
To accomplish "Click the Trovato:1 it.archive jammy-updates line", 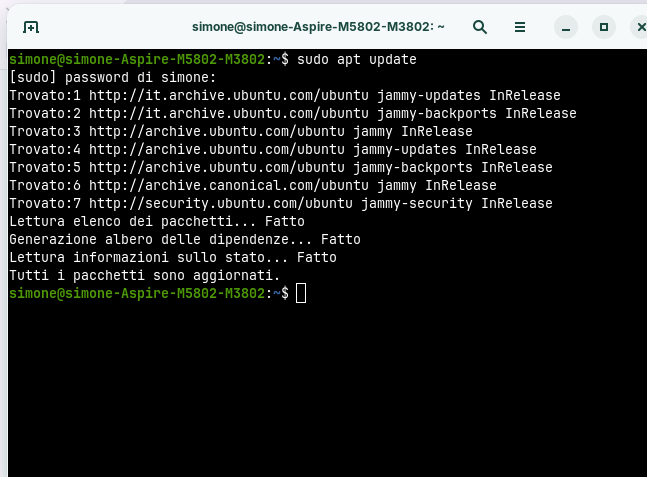I will click(285, 96).
